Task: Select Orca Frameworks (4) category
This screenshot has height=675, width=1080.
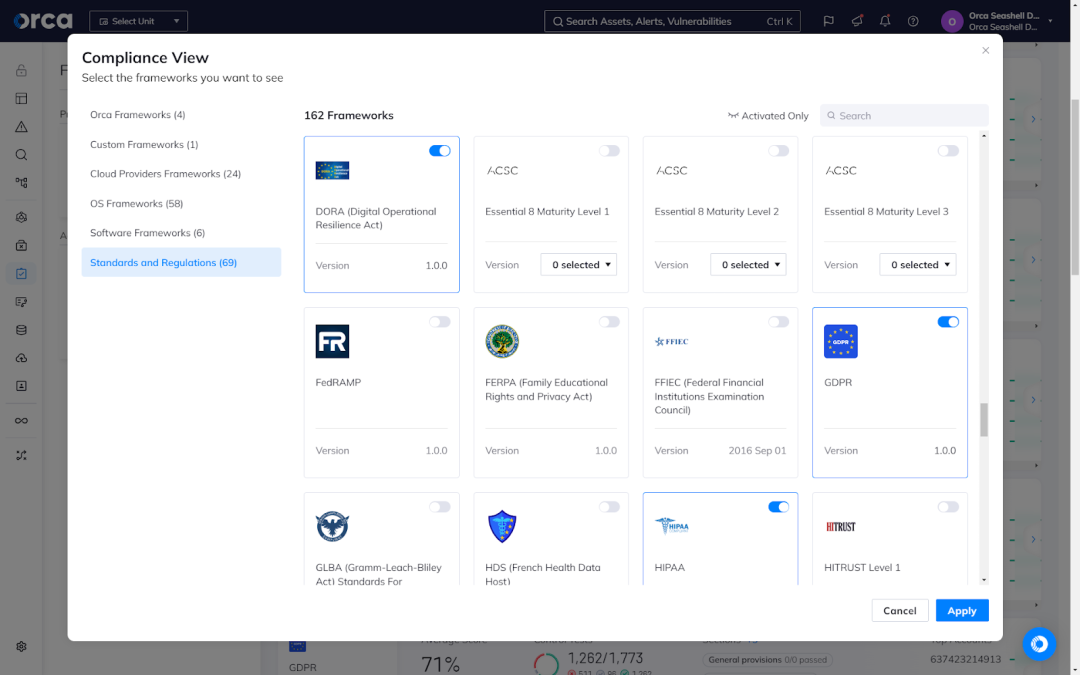Action: 181,114
